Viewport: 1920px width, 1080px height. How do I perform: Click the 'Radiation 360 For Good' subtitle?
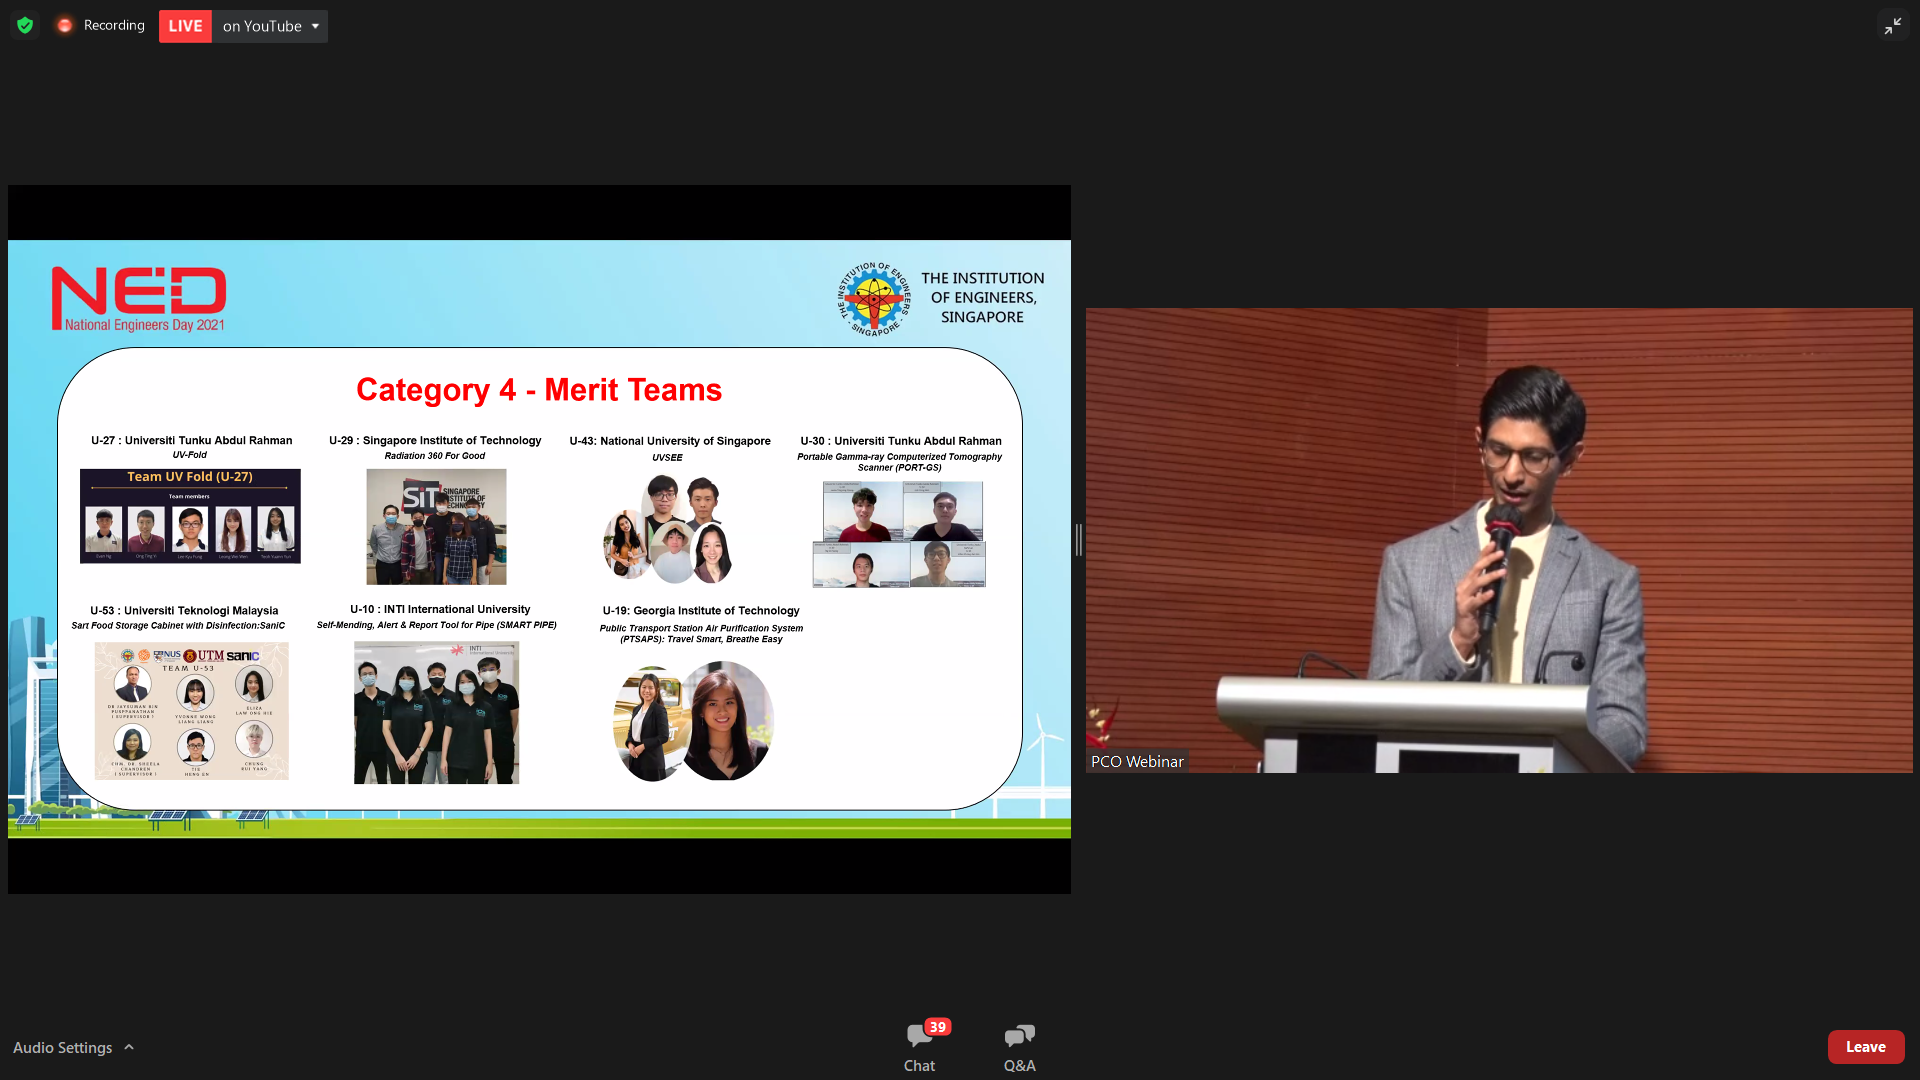(435, 456)
